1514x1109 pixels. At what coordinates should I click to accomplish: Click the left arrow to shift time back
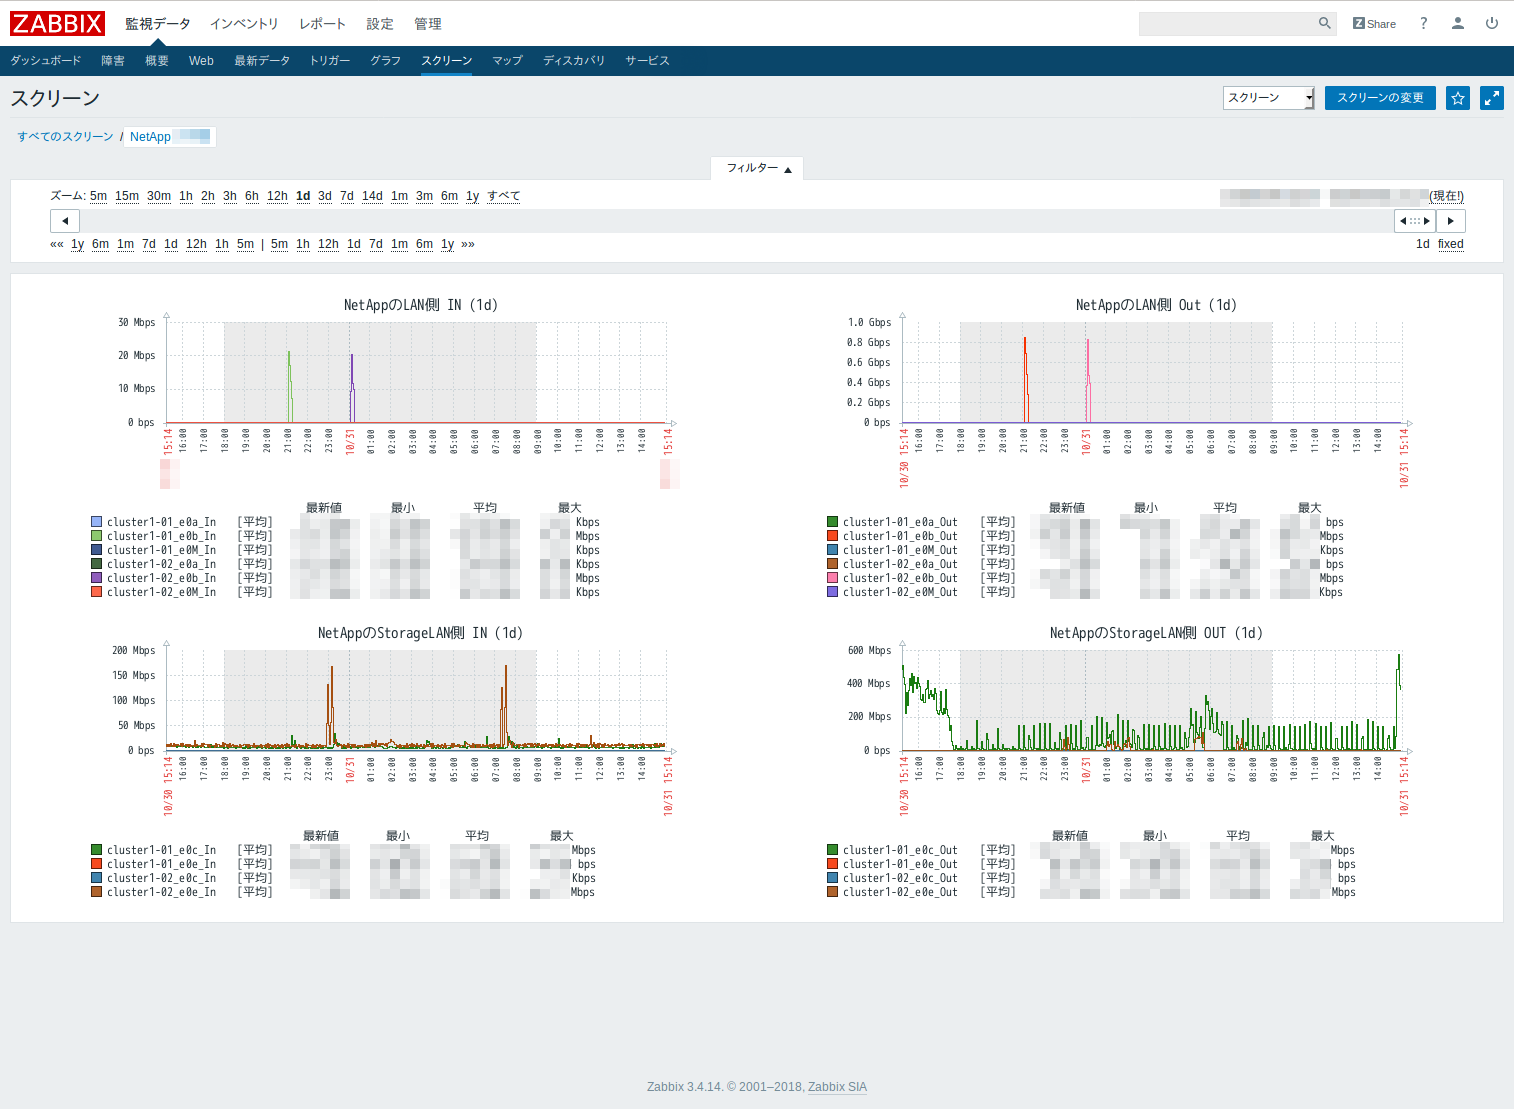[64, 220]
